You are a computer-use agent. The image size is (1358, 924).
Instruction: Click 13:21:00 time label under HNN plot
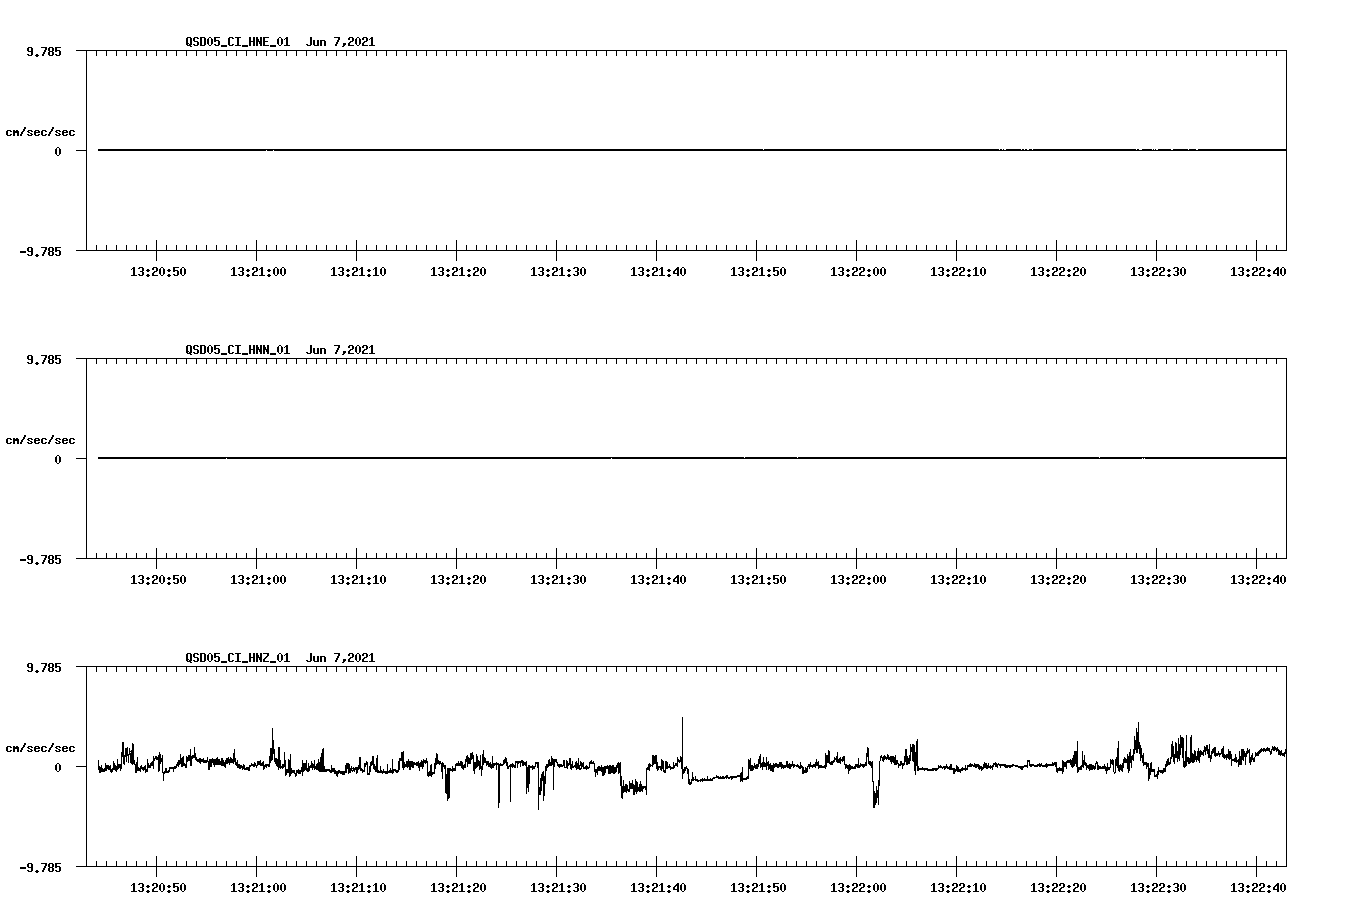(x=258, y=580)
